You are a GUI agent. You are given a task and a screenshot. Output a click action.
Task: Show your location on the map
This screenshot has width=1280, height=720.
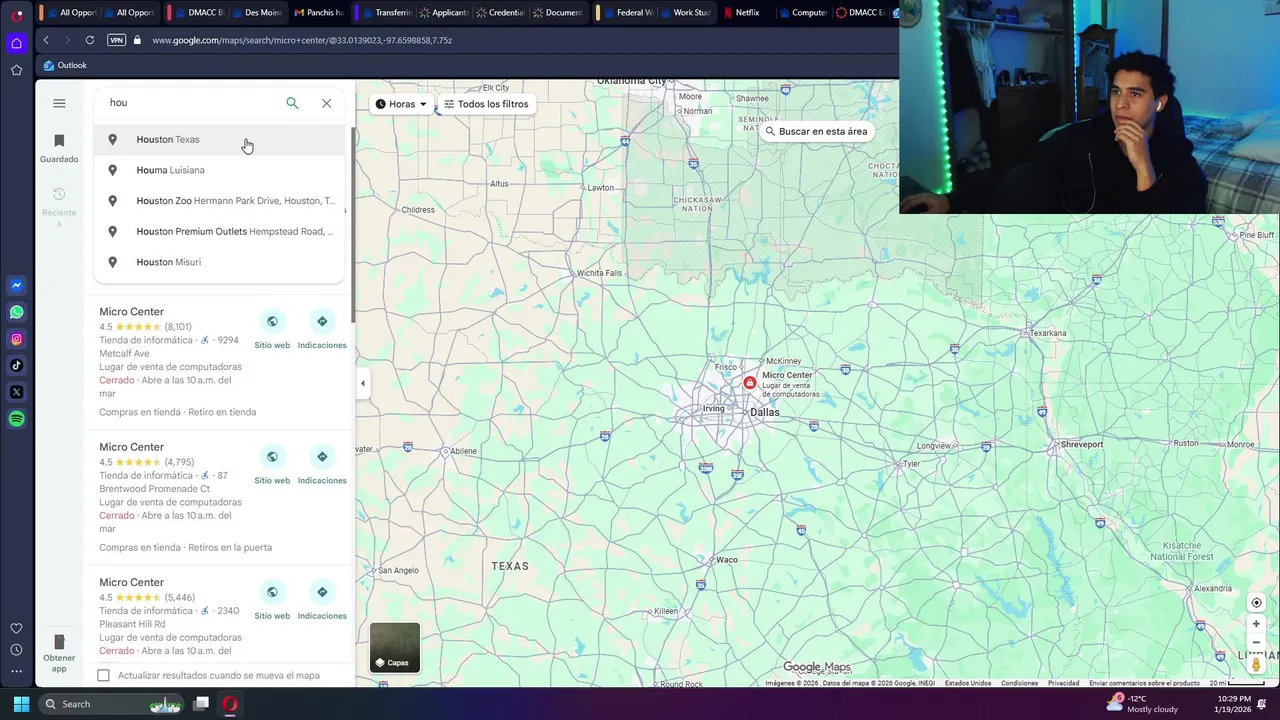point(1256,603)
